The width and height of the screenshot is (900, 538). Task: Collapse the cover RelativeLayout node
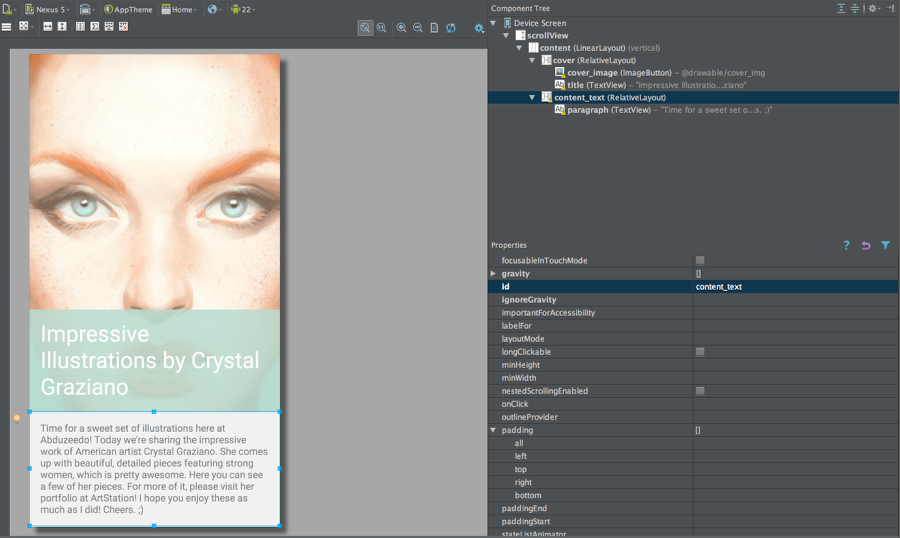[532, 60]
